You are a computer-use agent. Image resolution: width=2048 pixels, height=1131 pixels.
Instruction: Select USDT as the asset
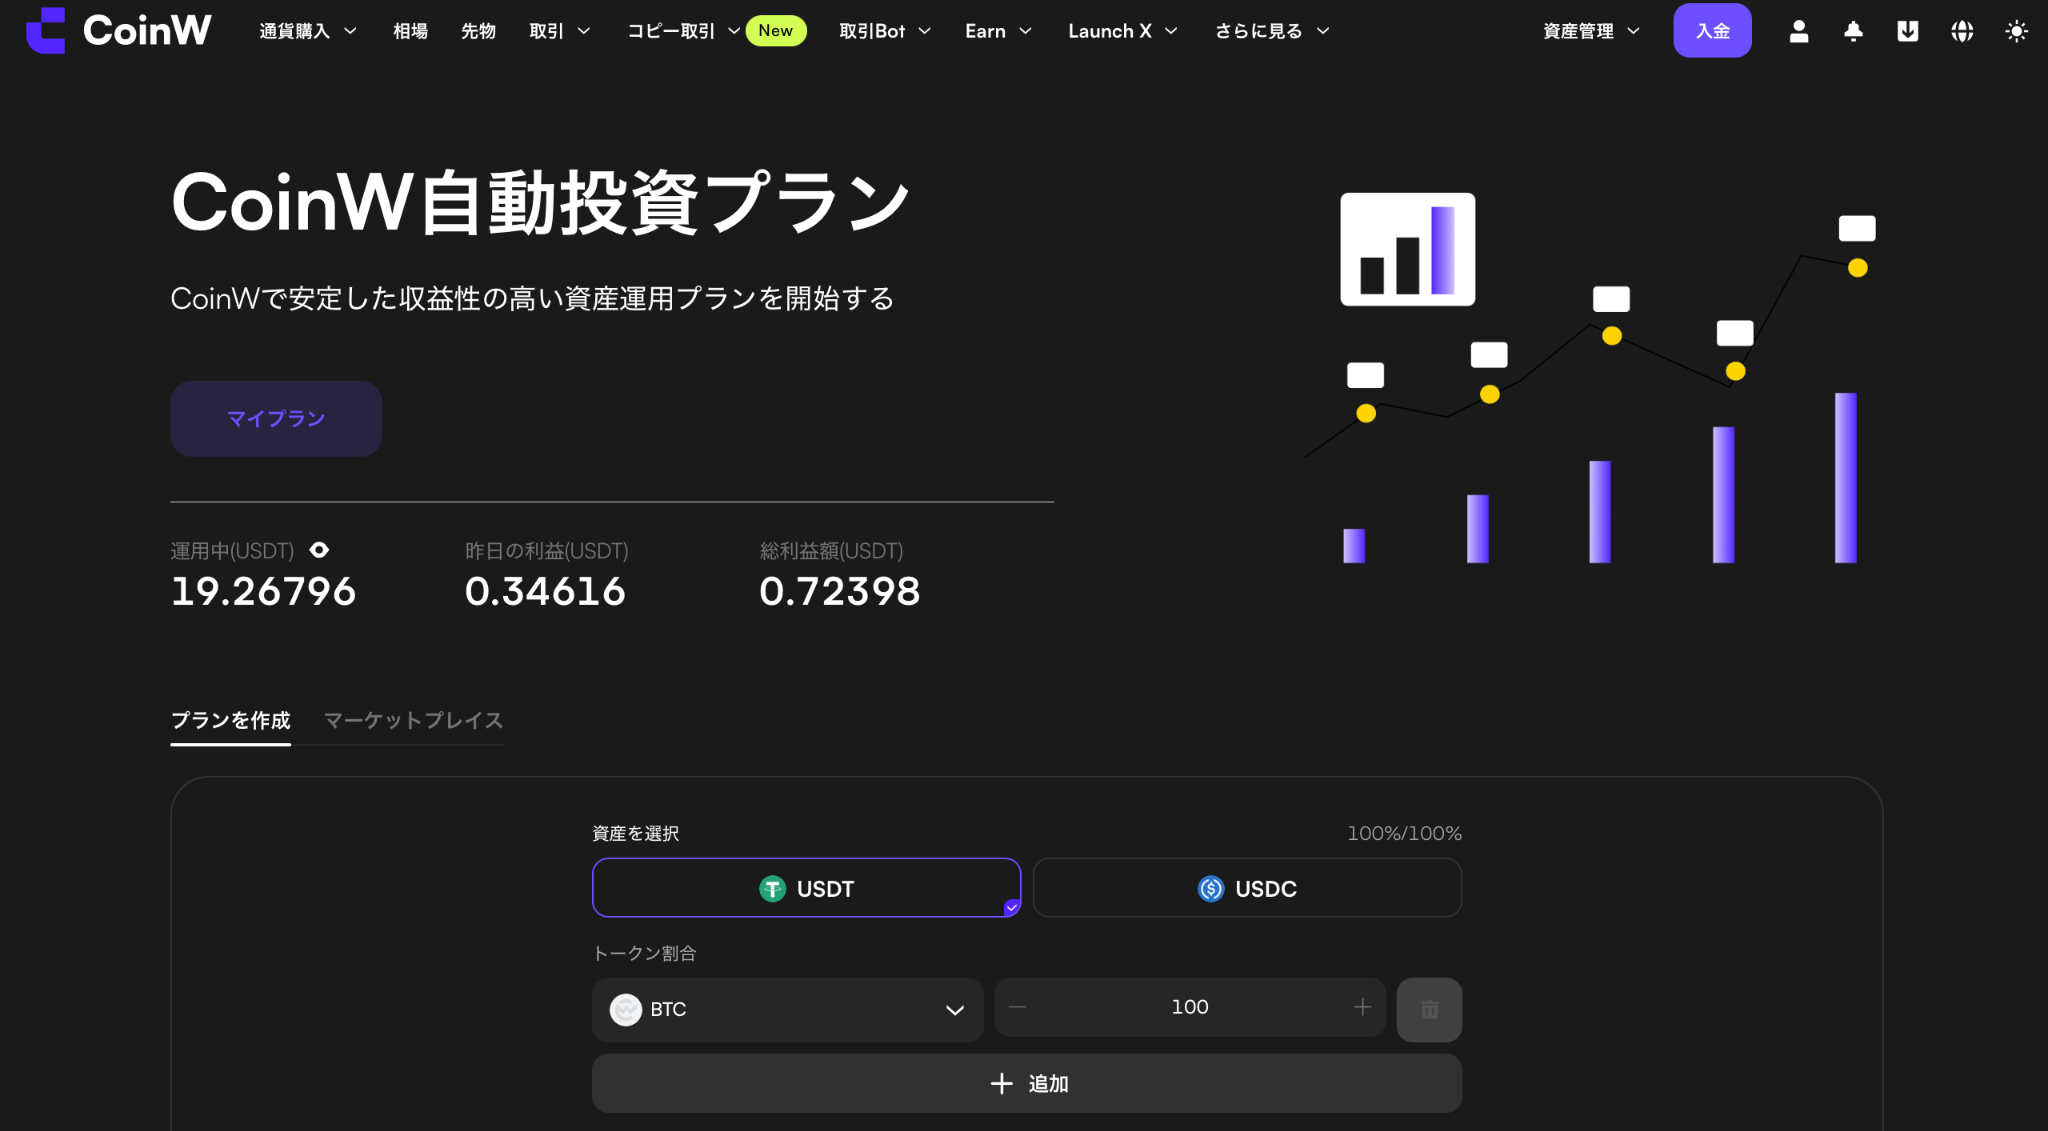[x=806, y=888]
